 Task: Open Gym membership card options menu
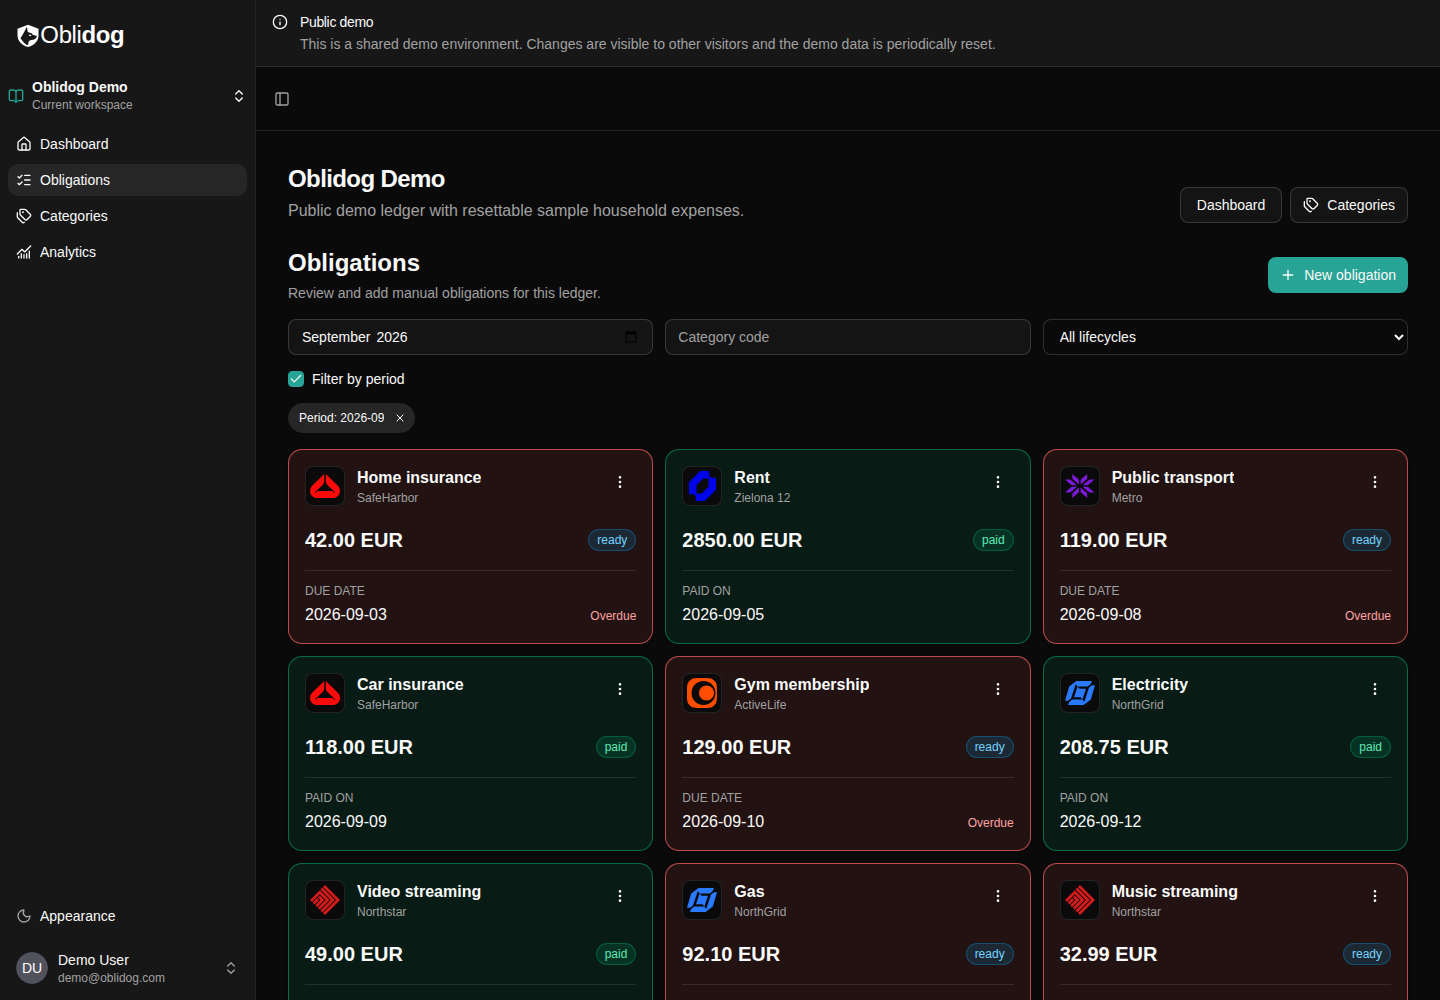point(998,689)
